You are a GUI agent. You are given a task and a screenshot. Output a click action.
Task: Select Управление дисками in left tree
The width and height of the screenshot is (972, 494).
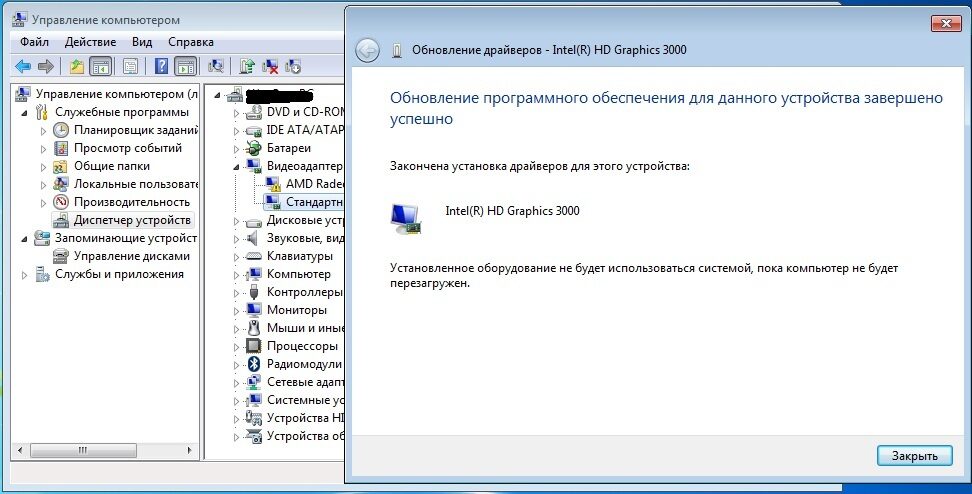[131, 256]
